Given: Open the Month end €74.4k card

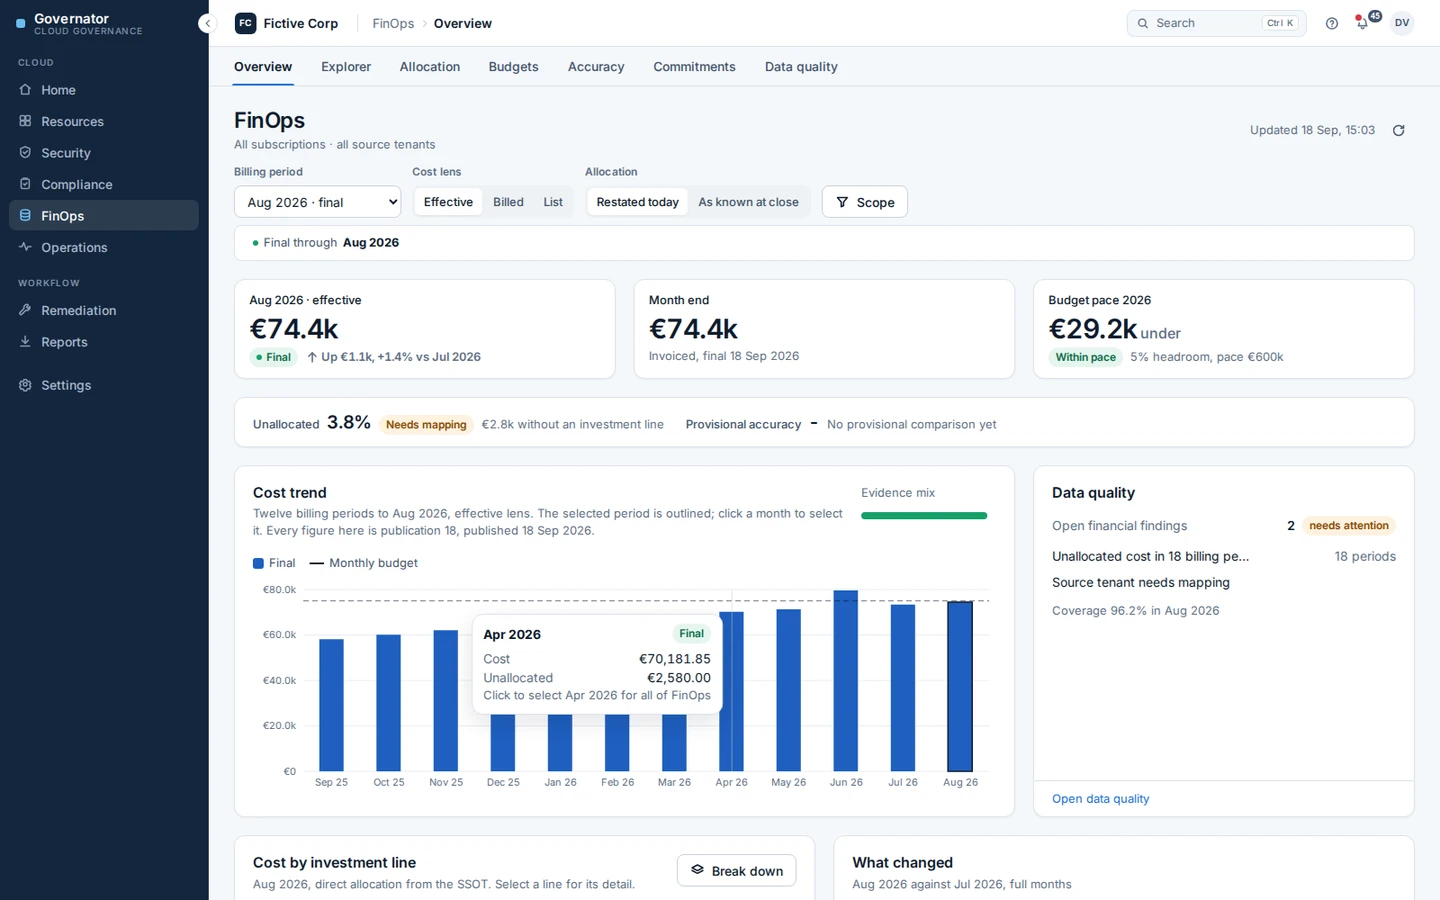Looking at the screenshot, I should pyautogui.click(x=824, y=329).
